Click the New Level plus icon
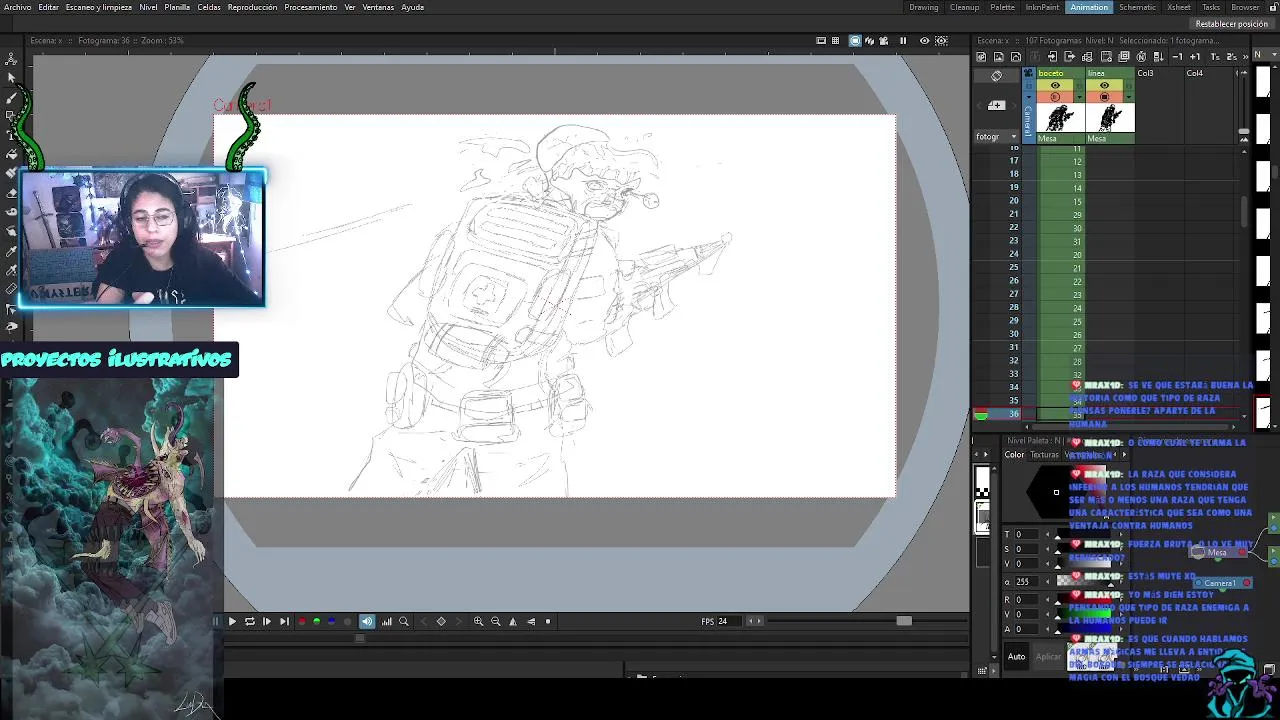 pyautogui.click(x=997, y=106)
